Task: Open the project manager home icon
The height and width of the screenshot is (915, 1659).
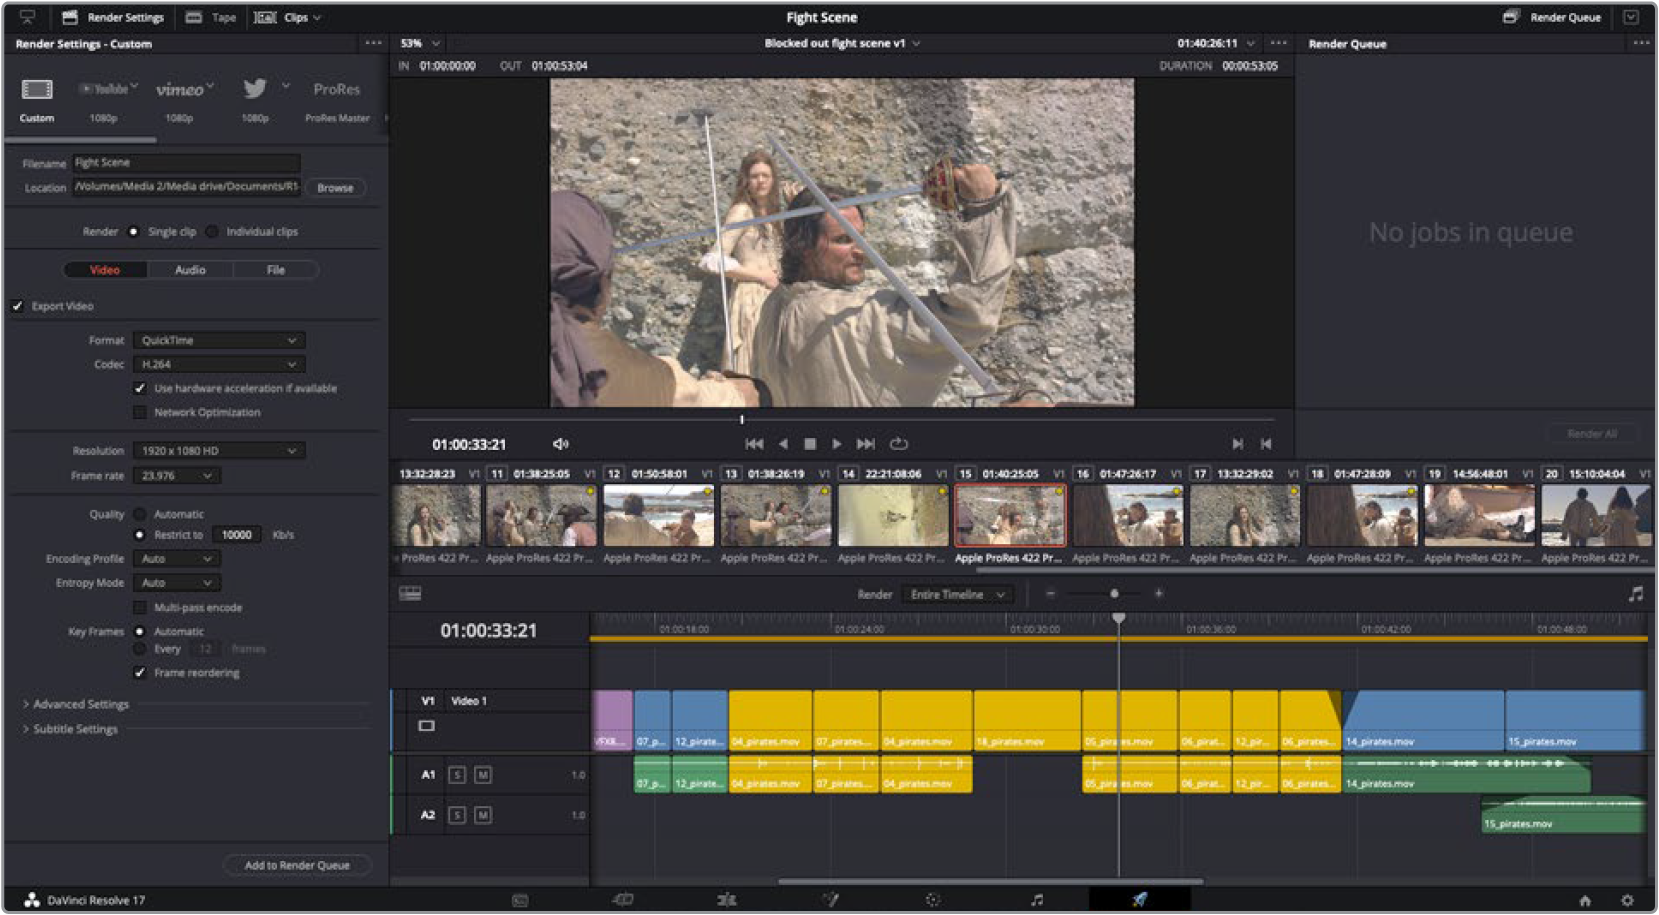Action: pyautogui.click(x=1585, y=901)
